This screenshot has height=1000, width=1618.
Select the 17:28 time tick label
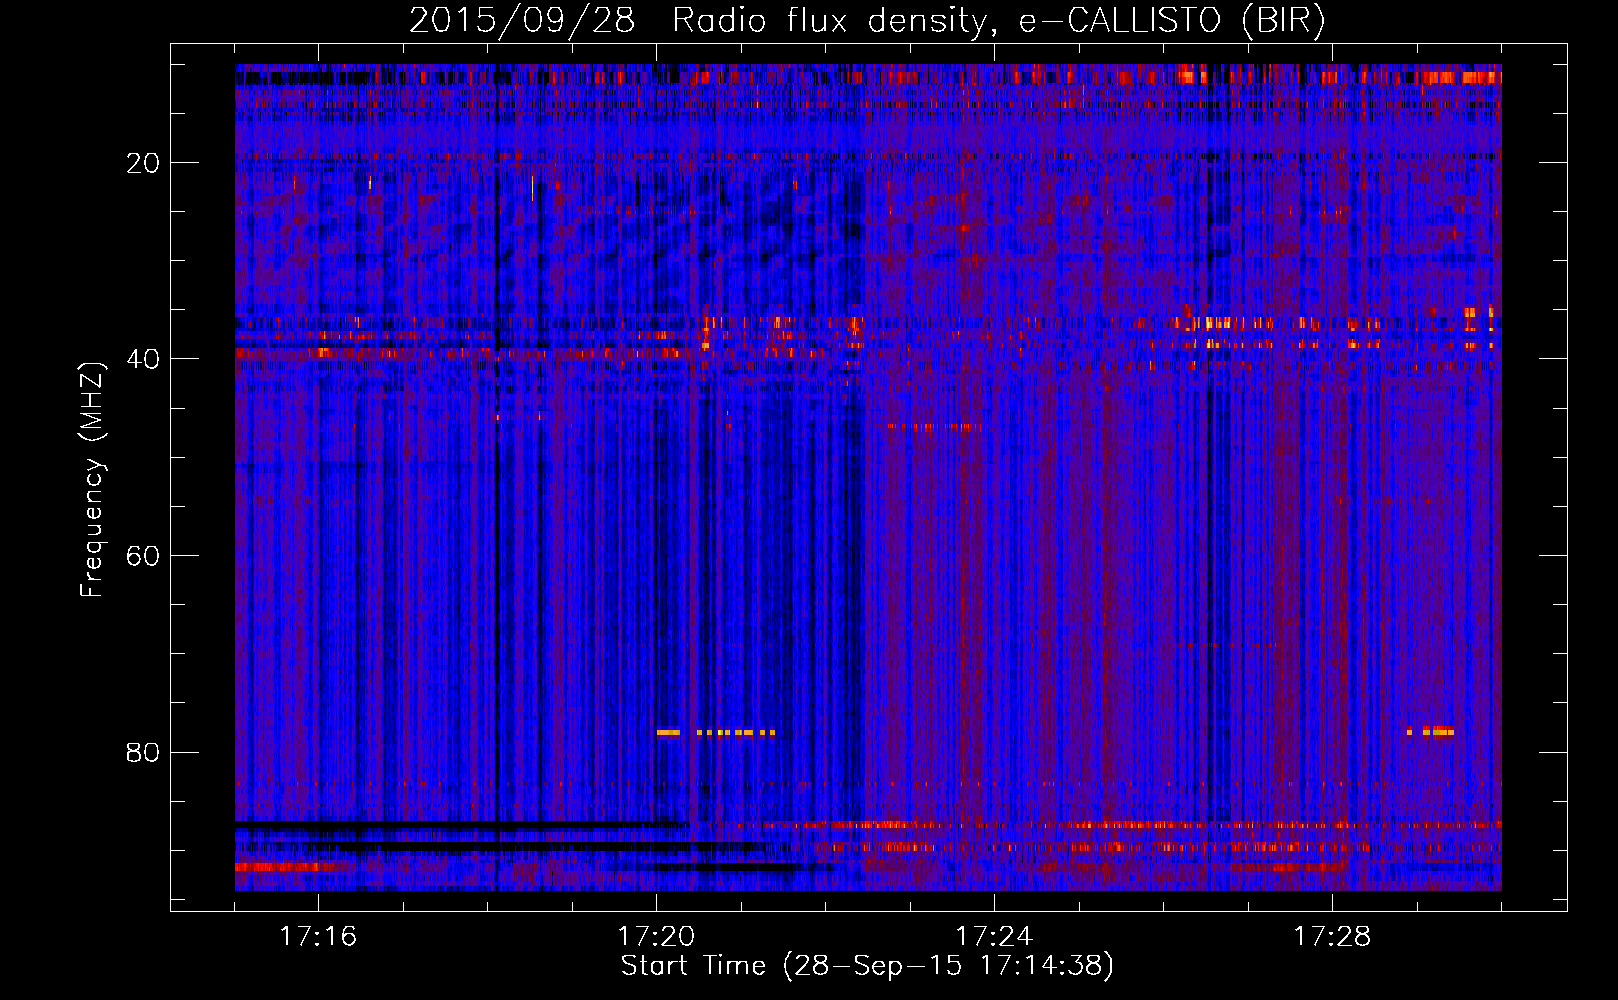click(x=1332, y=936)
